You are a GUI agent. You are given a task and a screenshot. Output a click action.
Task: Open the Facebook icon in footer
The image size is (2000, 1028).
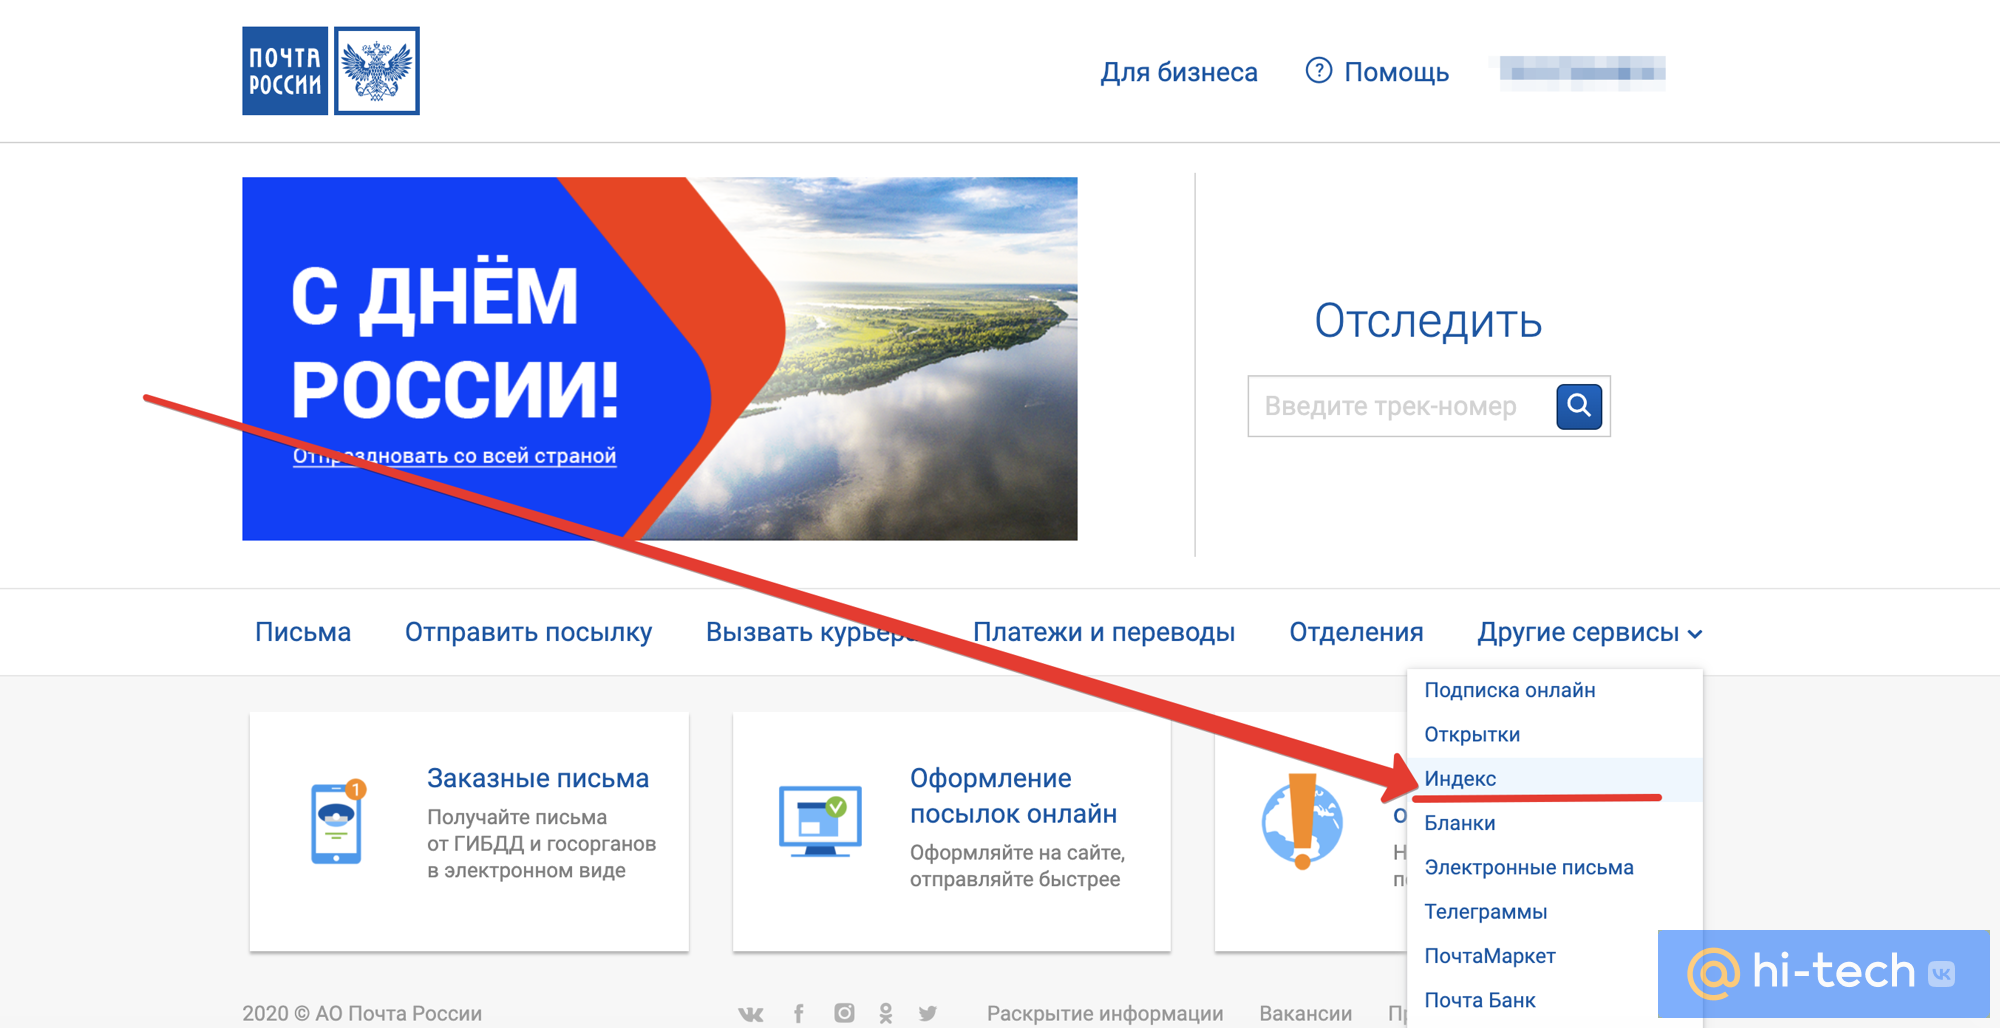pyautogui.click(x=798, y=1014)
